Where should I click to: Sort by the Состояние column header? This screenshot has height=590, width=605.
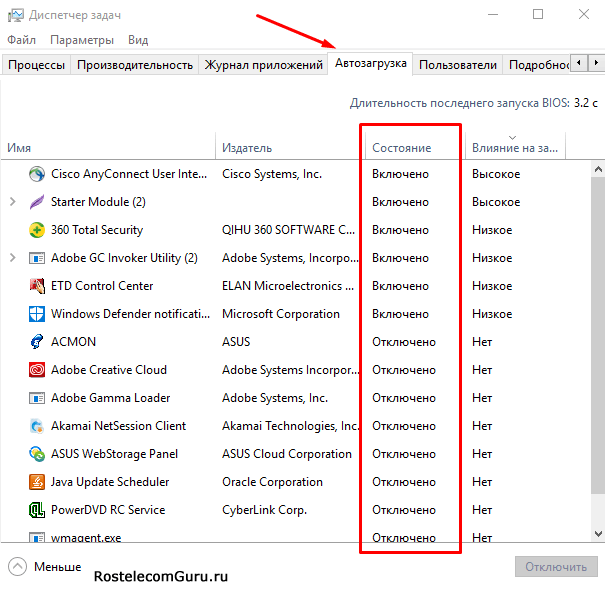[x=402, y=148]
